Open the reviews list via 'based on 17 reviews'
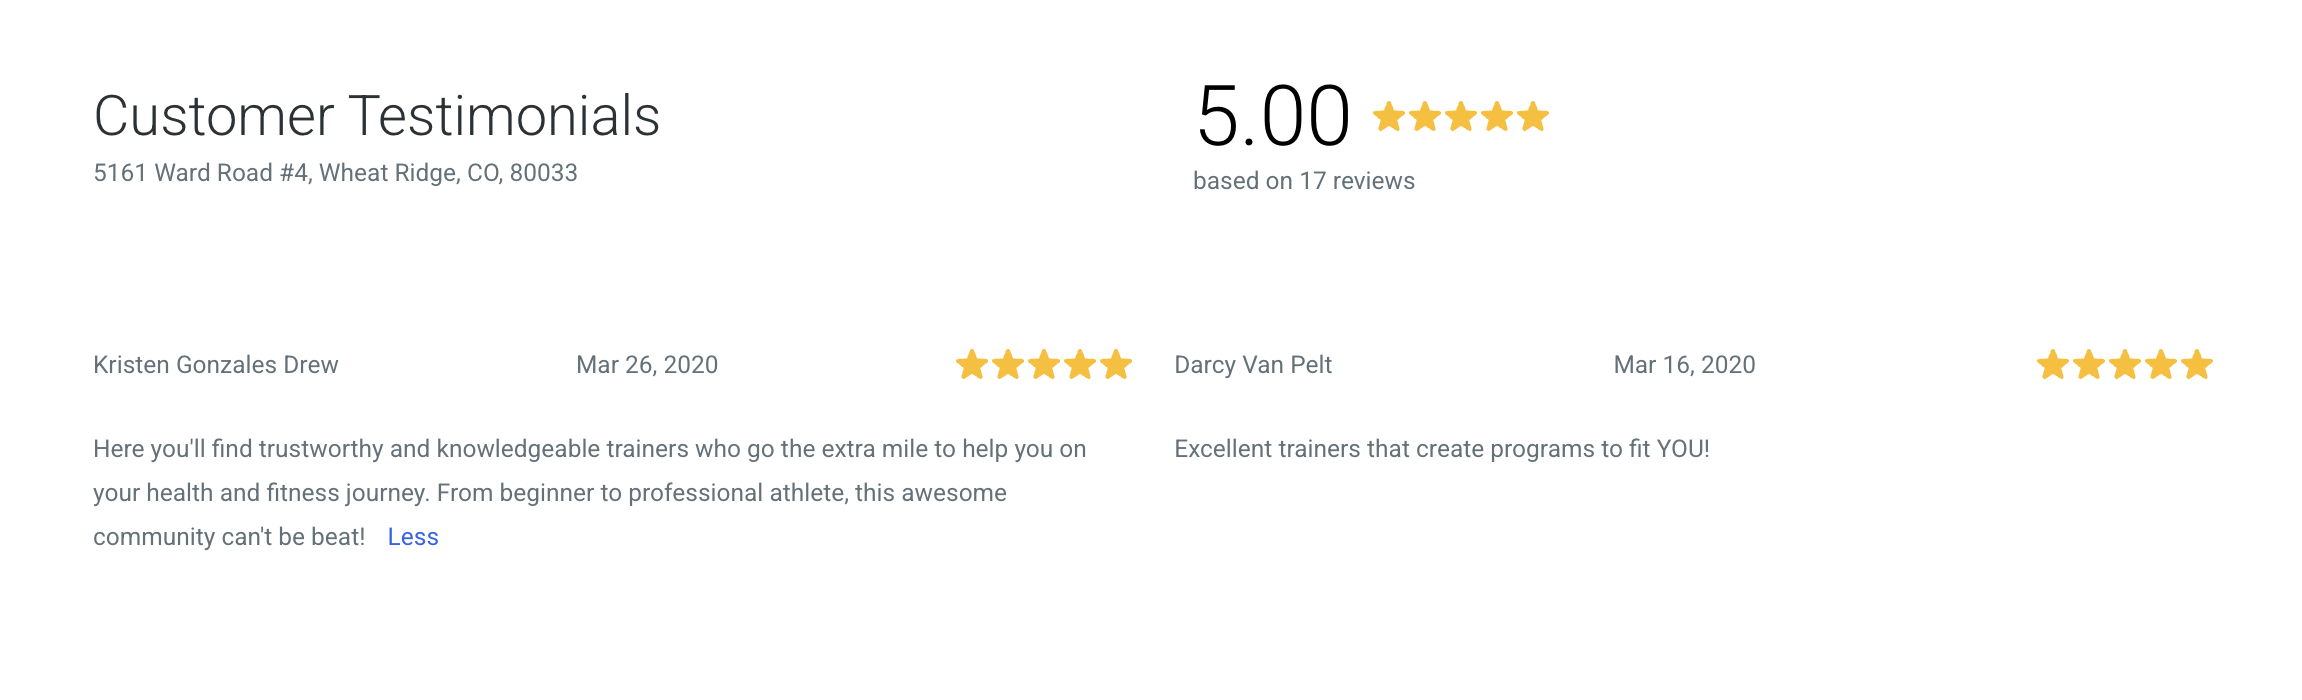Image resolution: width=2302 pixels, height=700 pixels. pyautogui.click(x=1304, y=181)
